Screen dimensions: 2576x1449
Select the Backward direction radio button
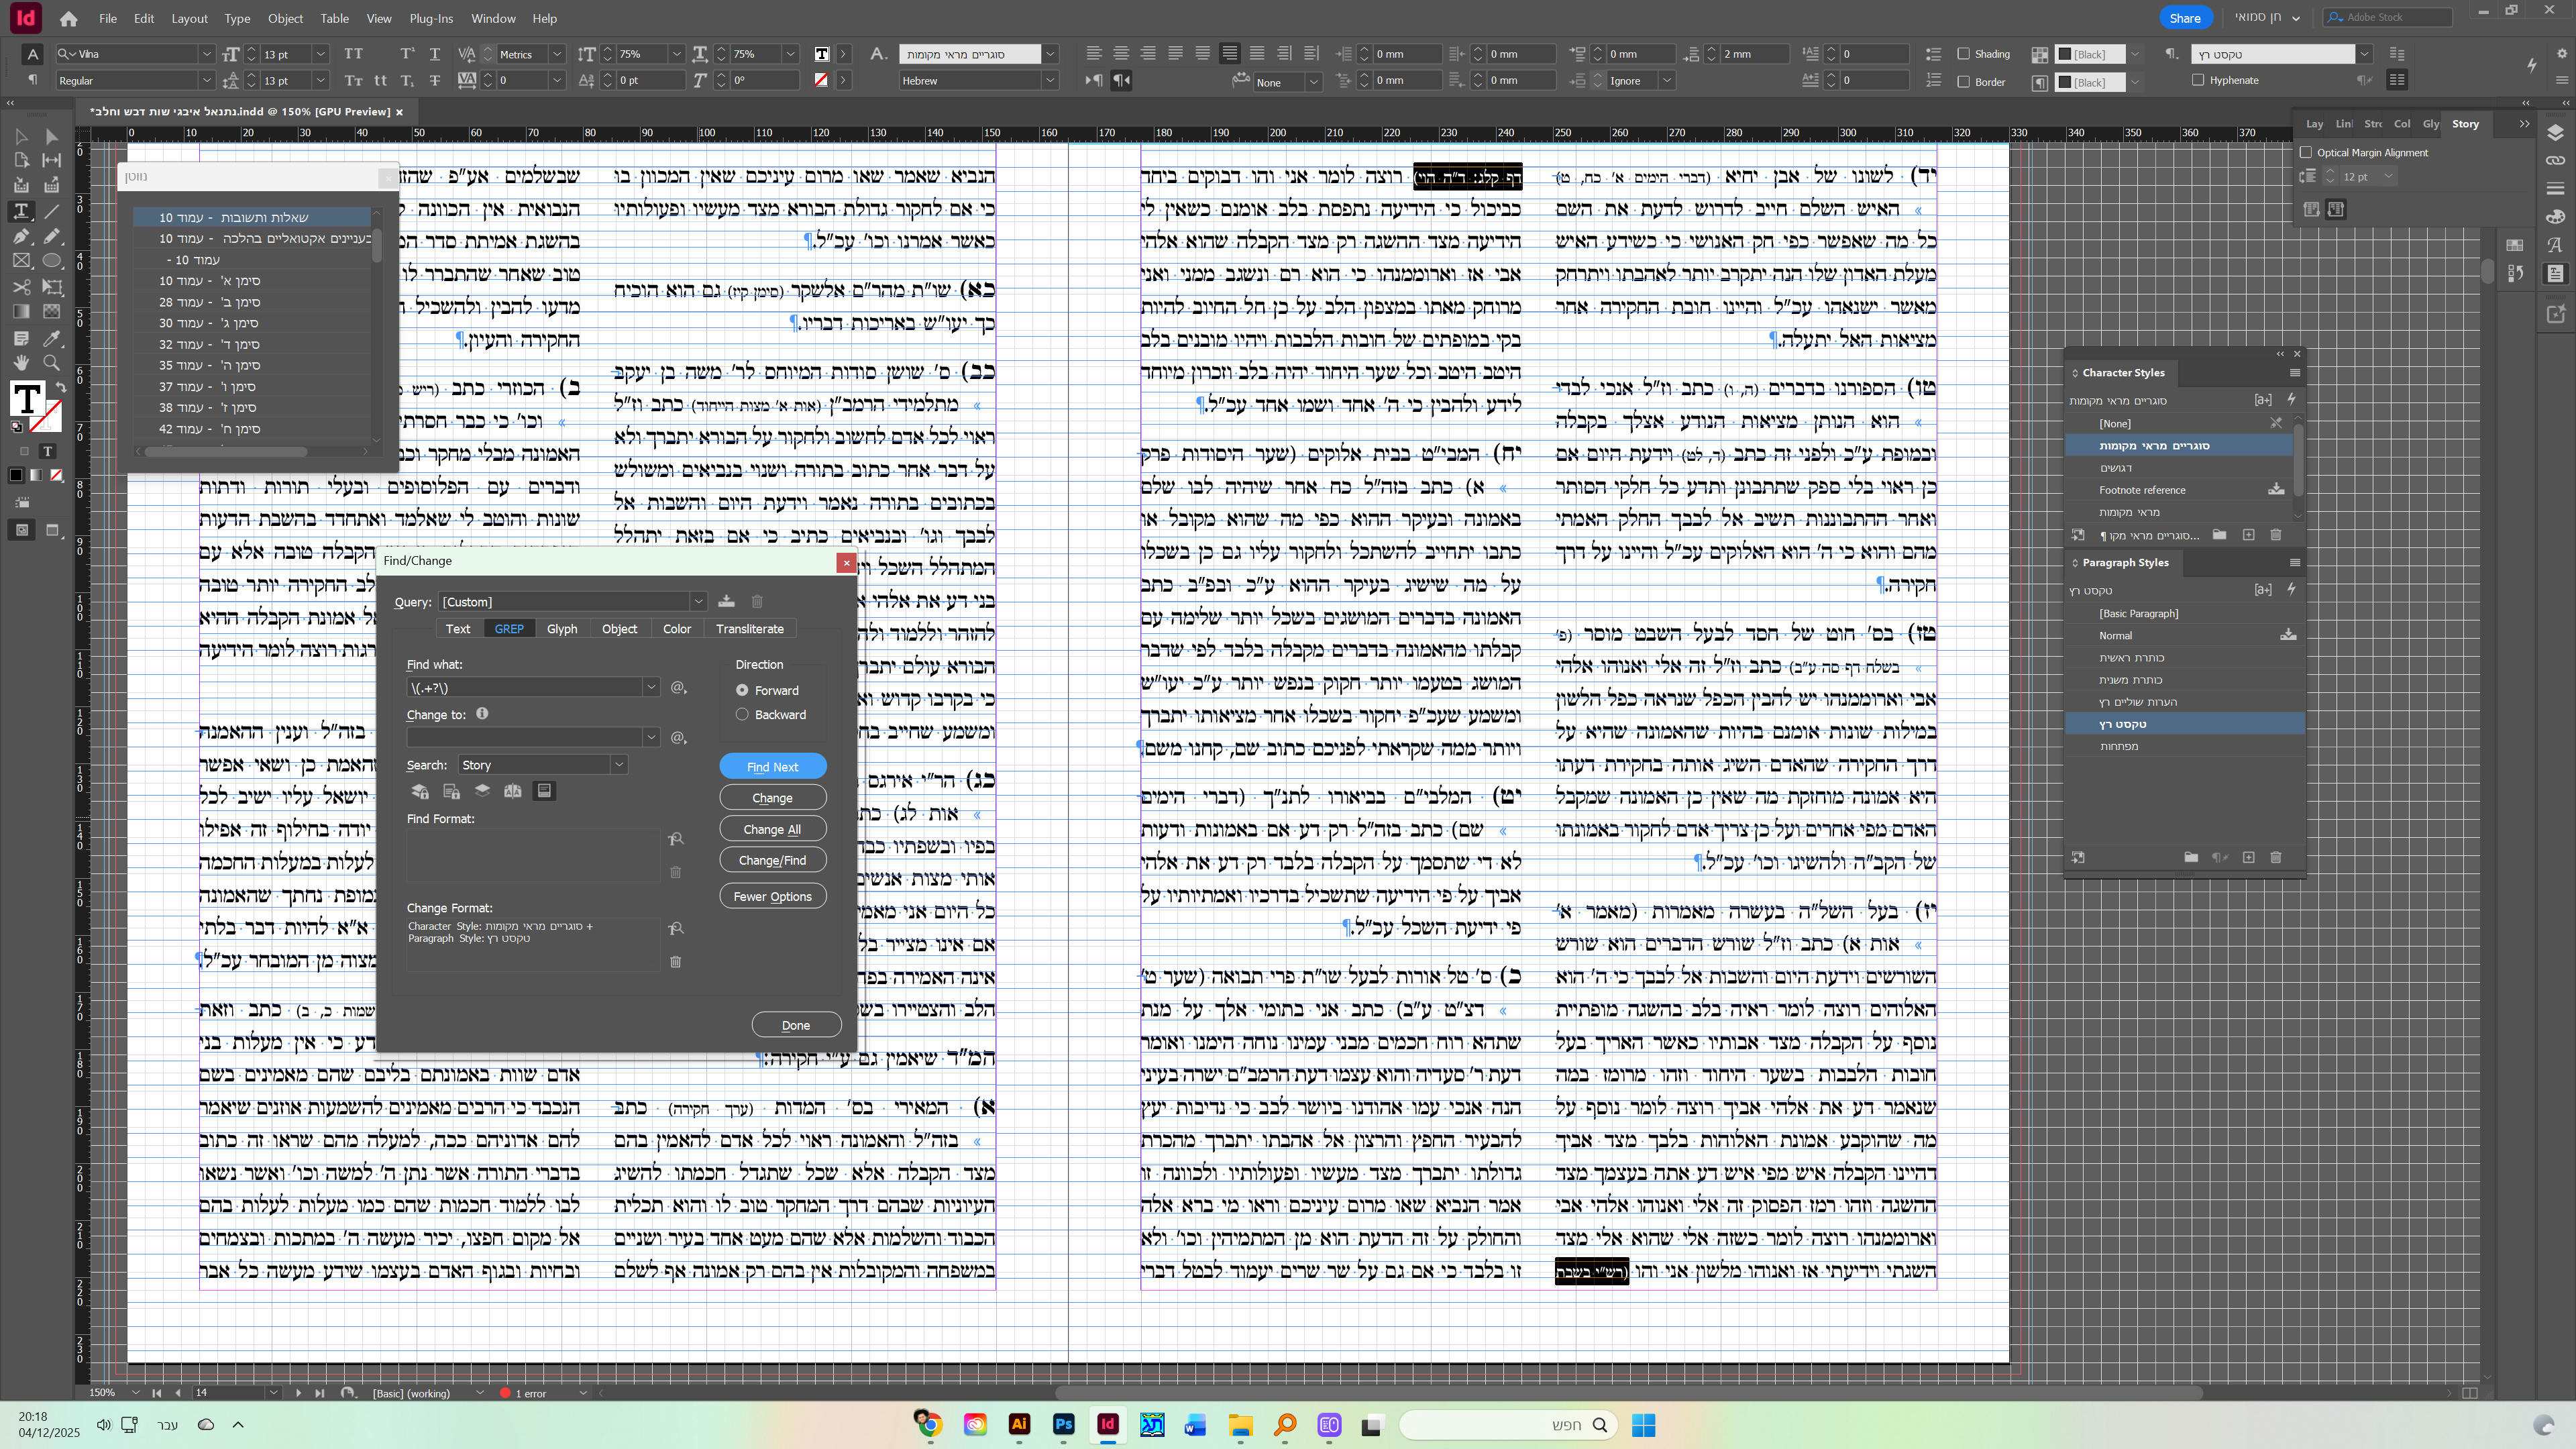(x=742, y=714)
